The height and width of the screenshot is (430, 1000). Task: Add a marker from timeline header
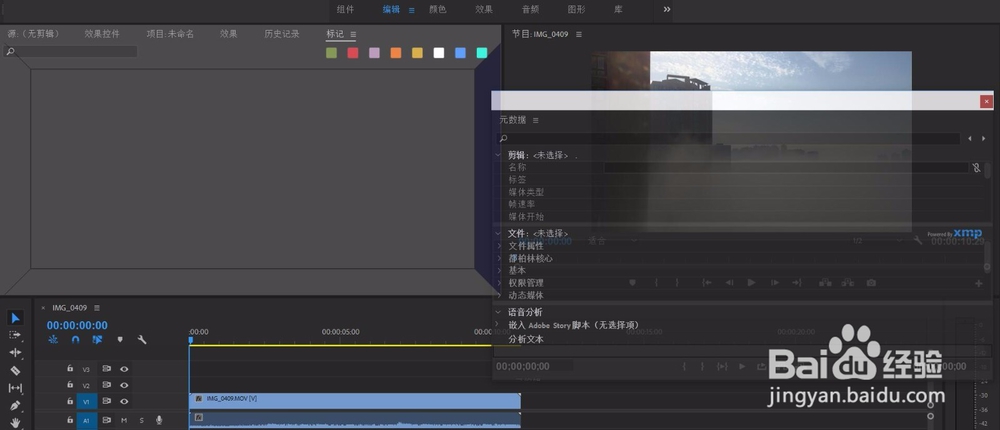(120, 340)
